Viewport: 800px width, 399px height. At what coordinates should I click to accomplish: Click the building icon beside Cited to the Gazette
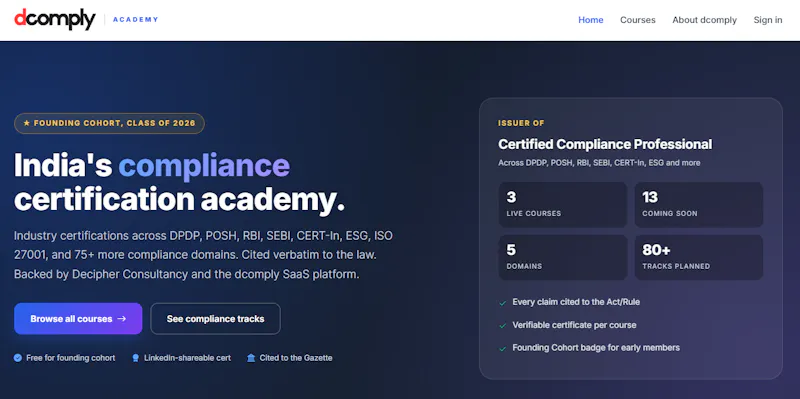tap(251, 358)
